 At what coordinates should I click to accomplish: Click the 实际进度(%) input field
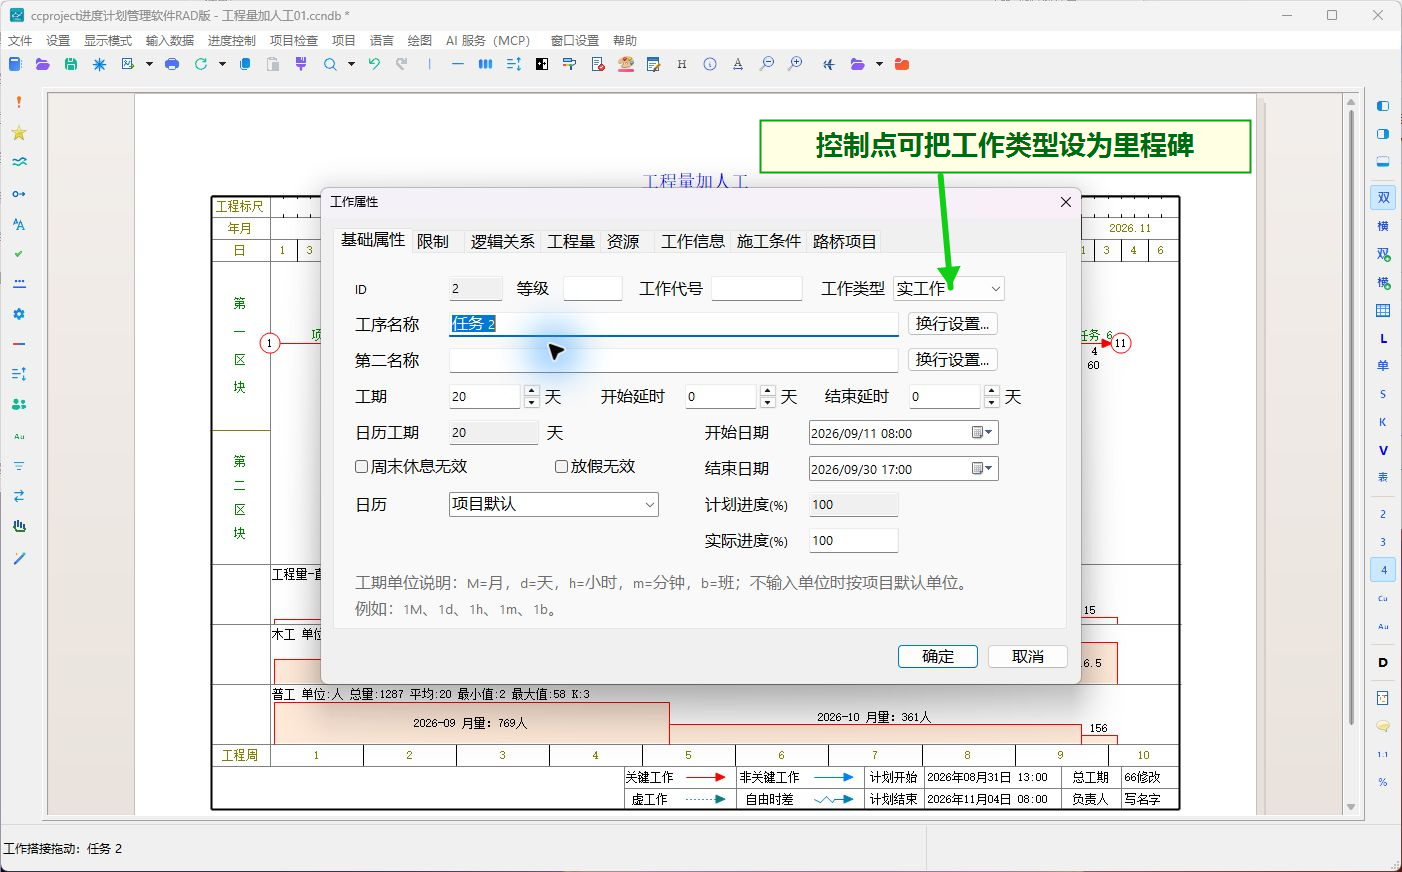click(x=853, y=541)
